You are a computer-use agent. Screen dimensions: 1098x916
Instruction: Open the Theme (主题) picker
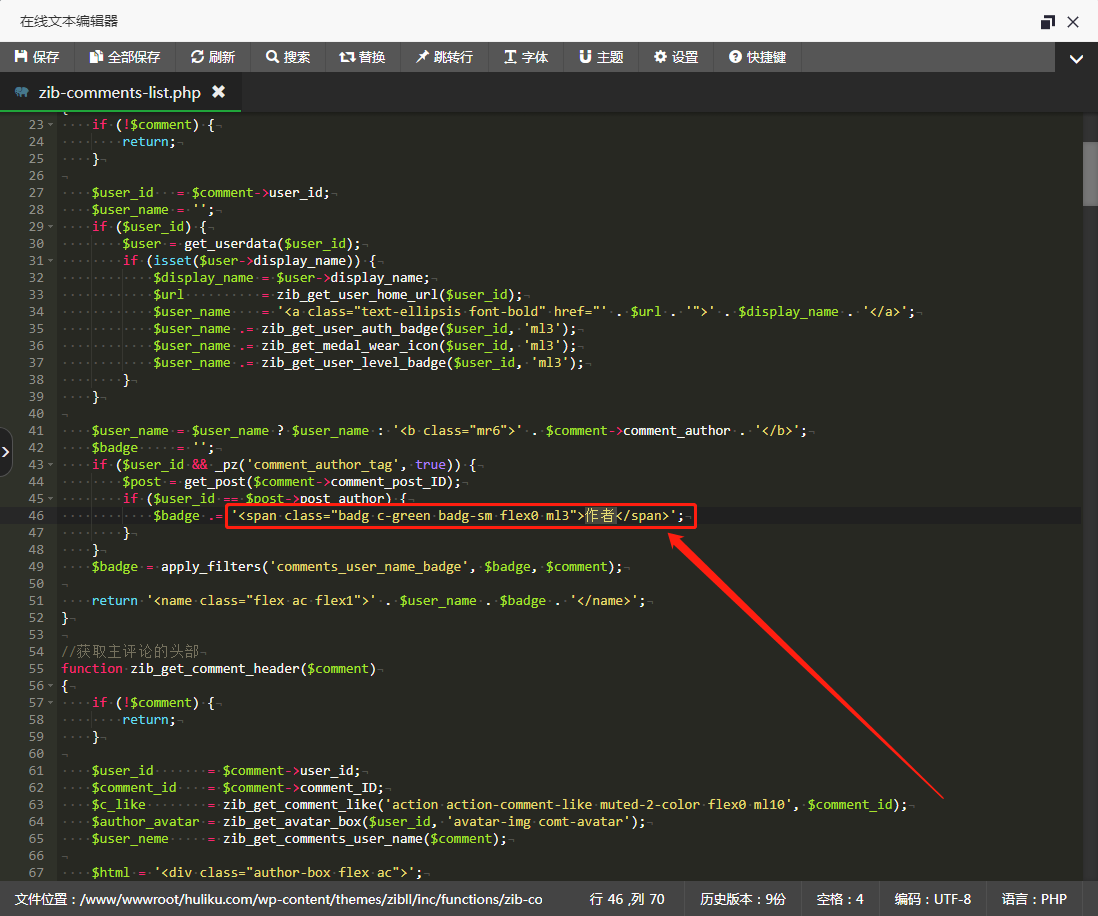601,57
